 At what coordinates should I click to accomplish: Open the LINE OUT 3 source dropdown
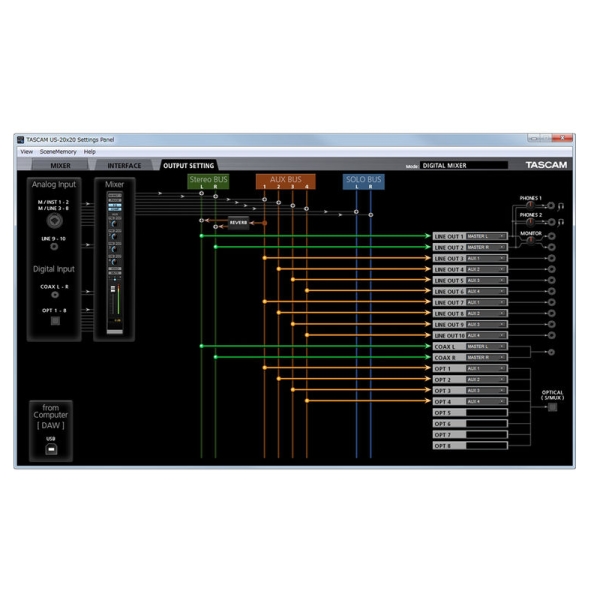pyautogui.click(x=486, y=258)
